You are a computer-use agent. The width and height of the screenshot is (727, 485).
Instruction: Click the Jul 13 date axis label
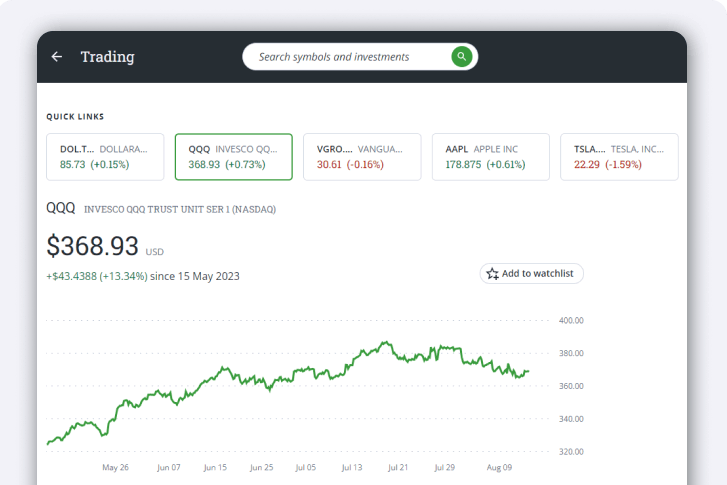point(352,467)
